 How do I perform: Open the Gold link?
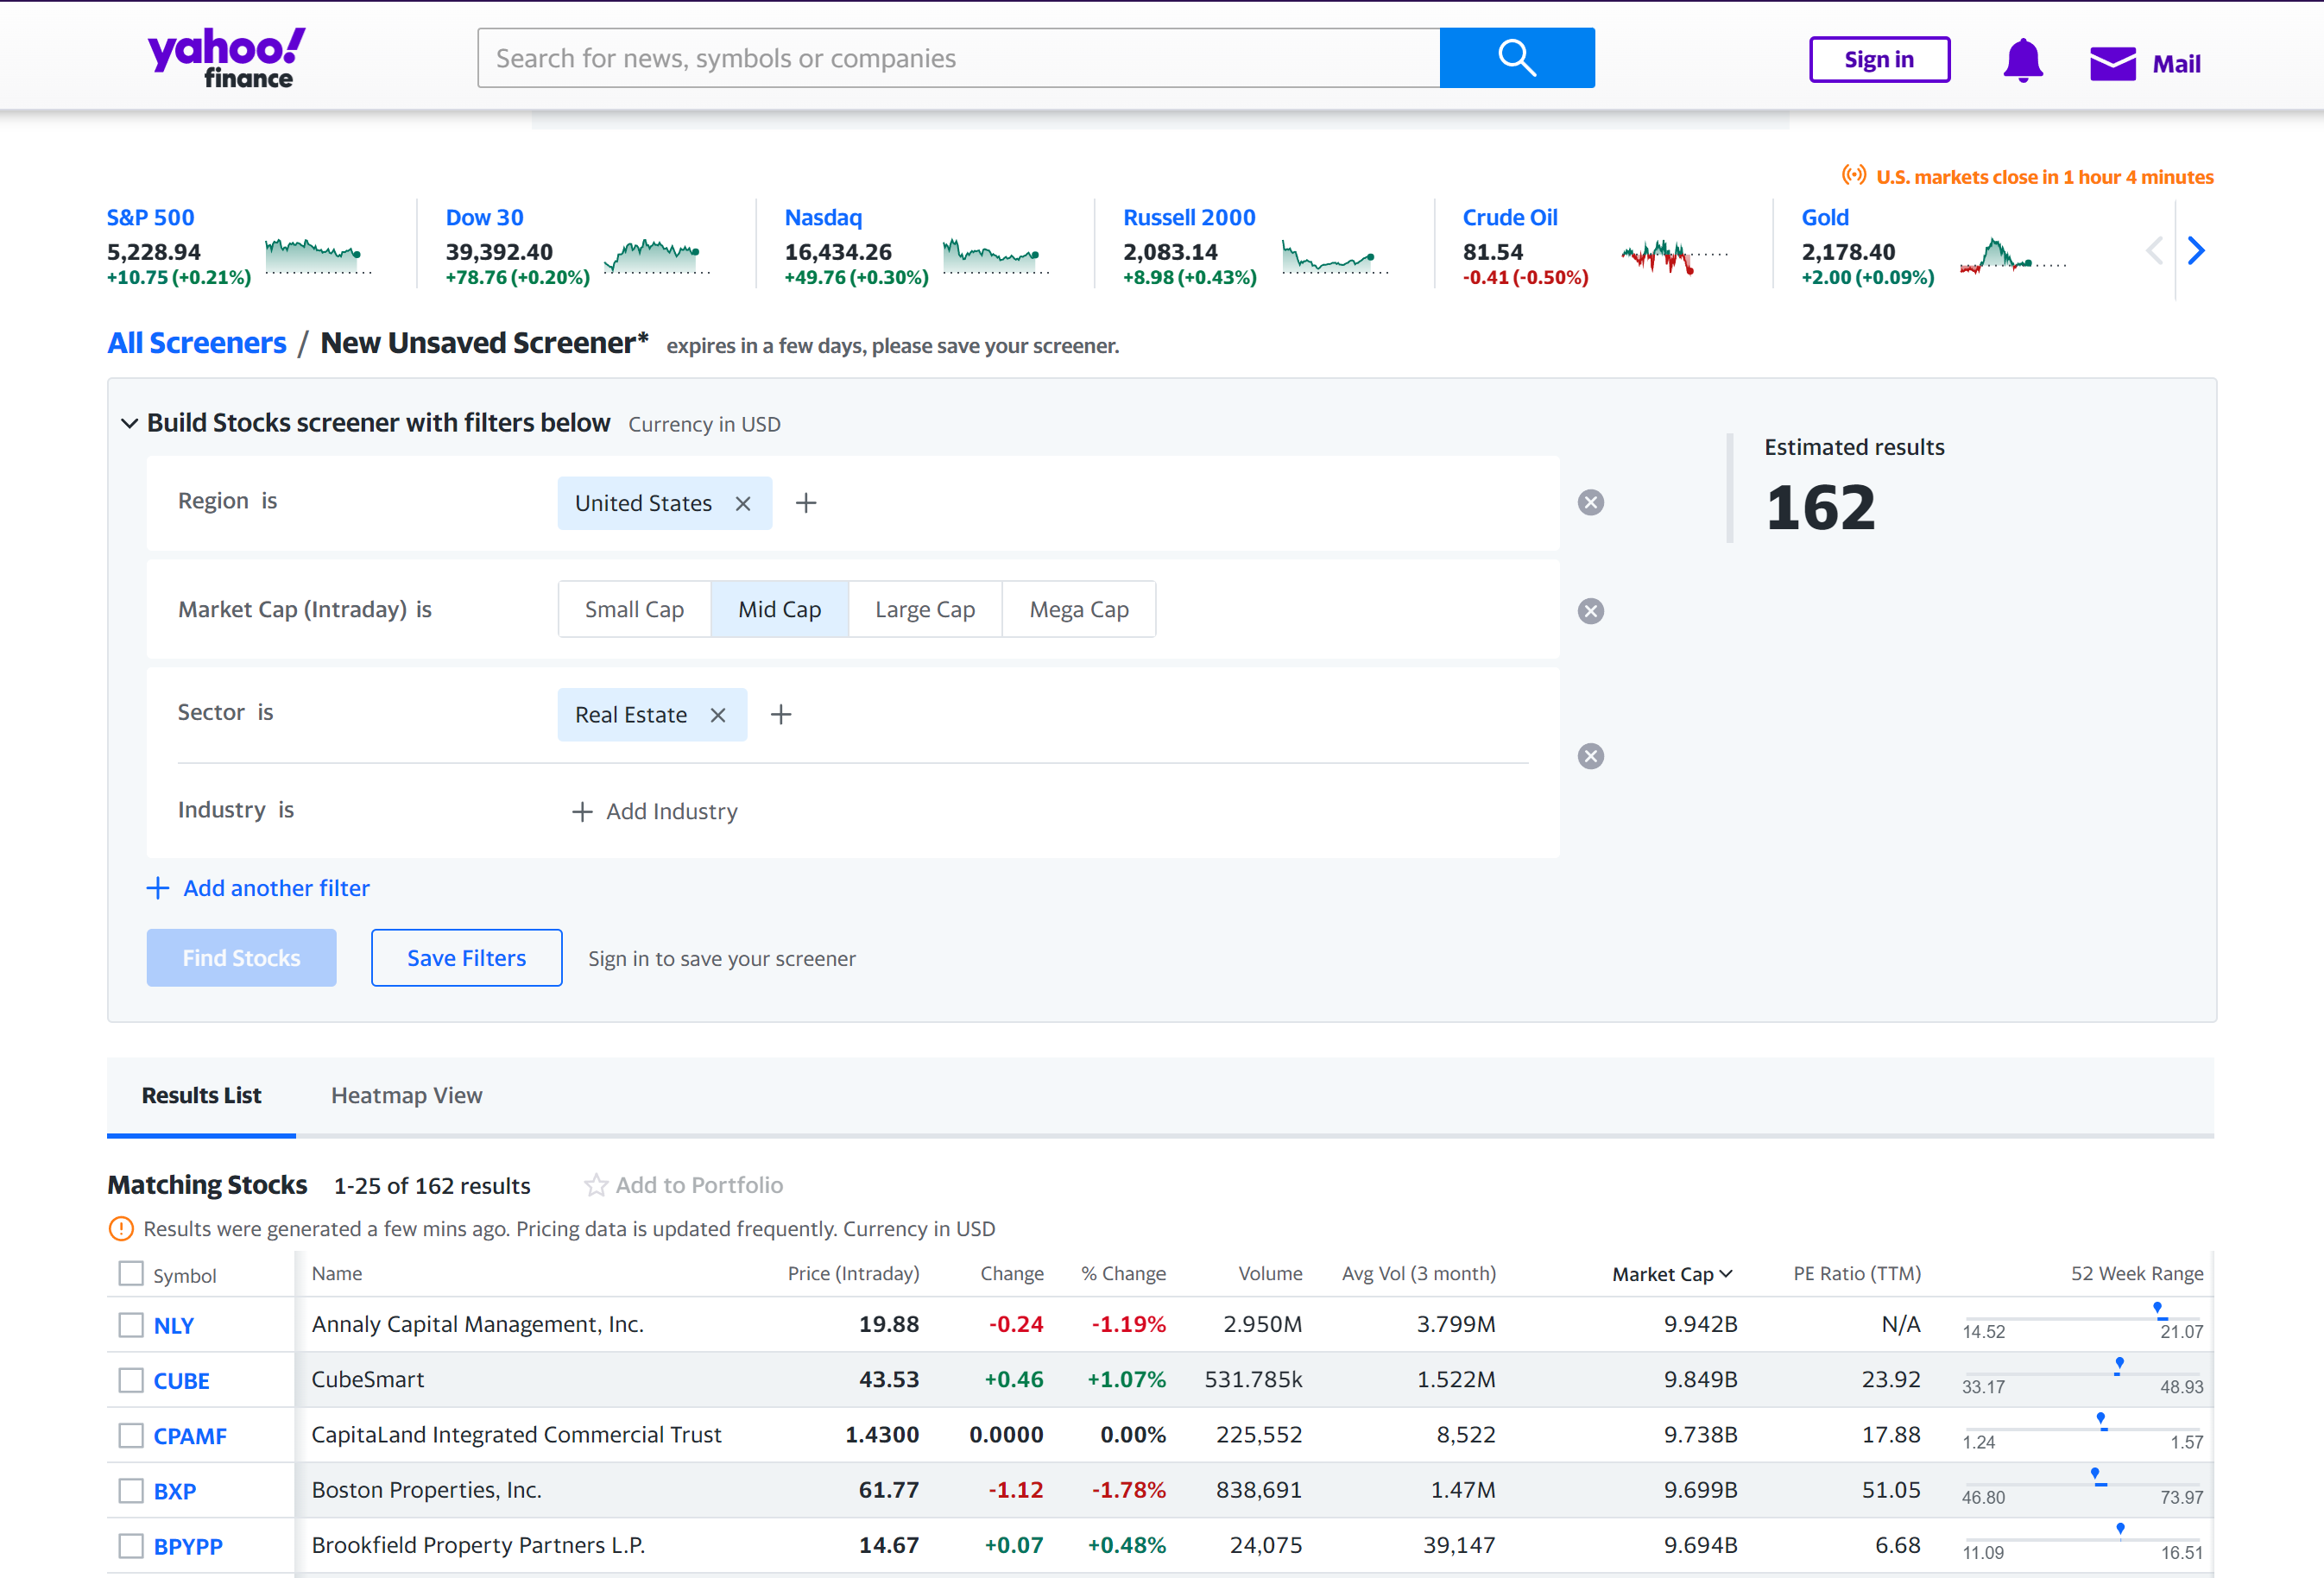(x=1825, y=217)
